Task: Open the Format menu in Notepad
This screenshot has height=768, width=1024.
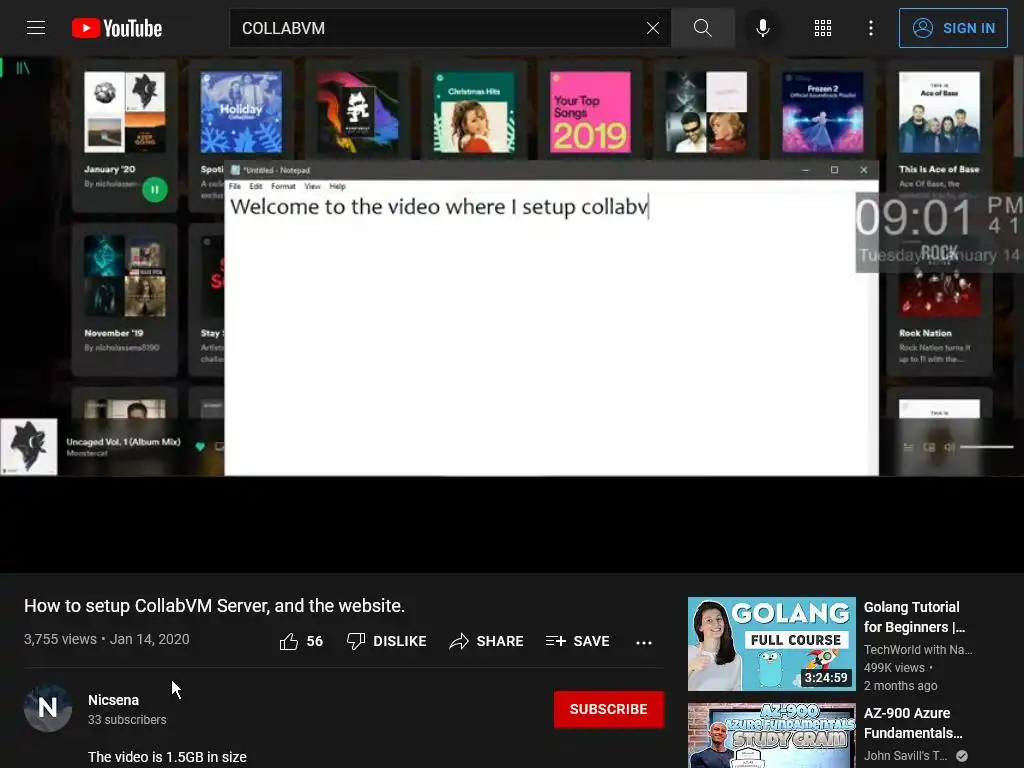Action: click(x=283, y=187)
